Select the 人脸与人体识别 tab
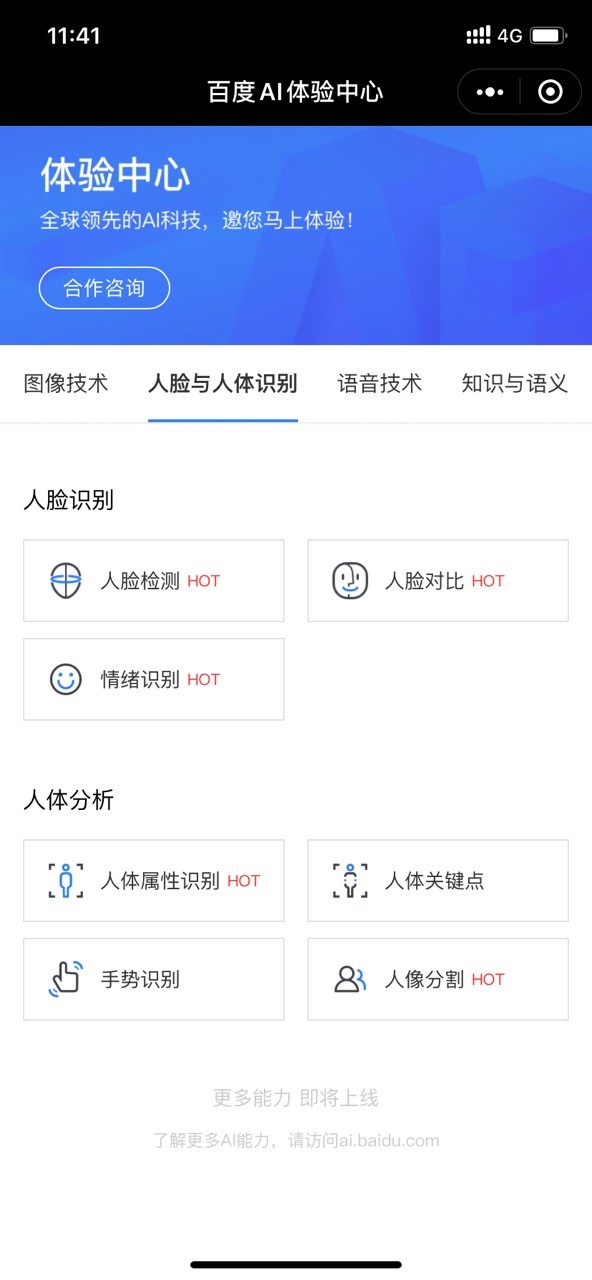The height and width of the screenshot is (1280, 592). tap(222, 383)
